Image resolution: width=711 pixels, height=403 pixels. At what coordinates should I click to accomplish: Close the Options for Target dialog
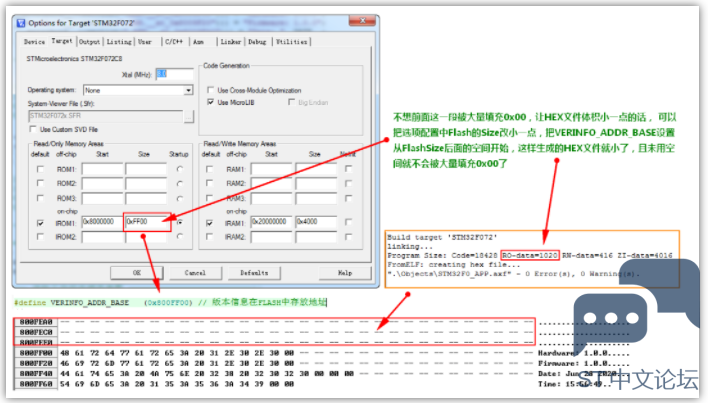pos(362,21)
